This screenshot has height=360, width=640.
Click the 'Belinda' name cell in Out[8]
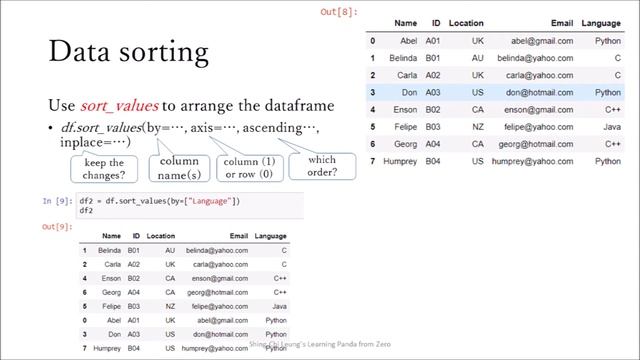[x=403, y=58]
